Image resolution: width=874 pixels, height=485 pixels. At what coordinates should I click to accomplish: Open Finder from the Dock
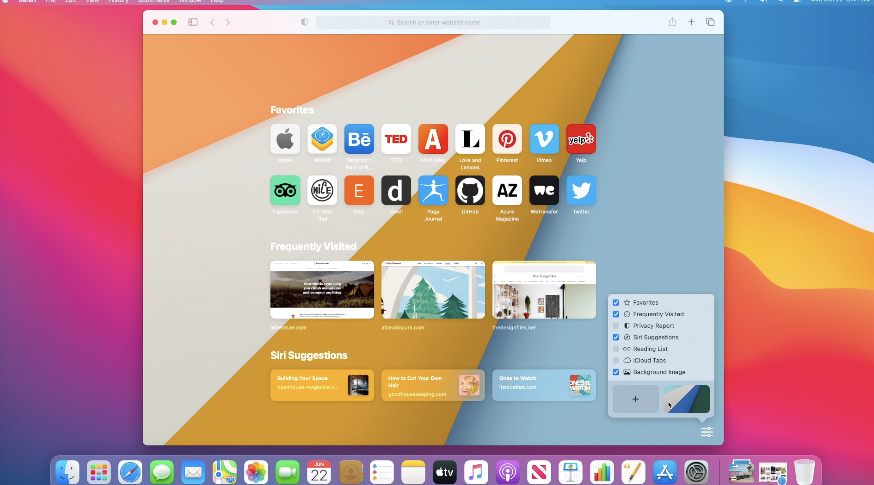point(67,473)
